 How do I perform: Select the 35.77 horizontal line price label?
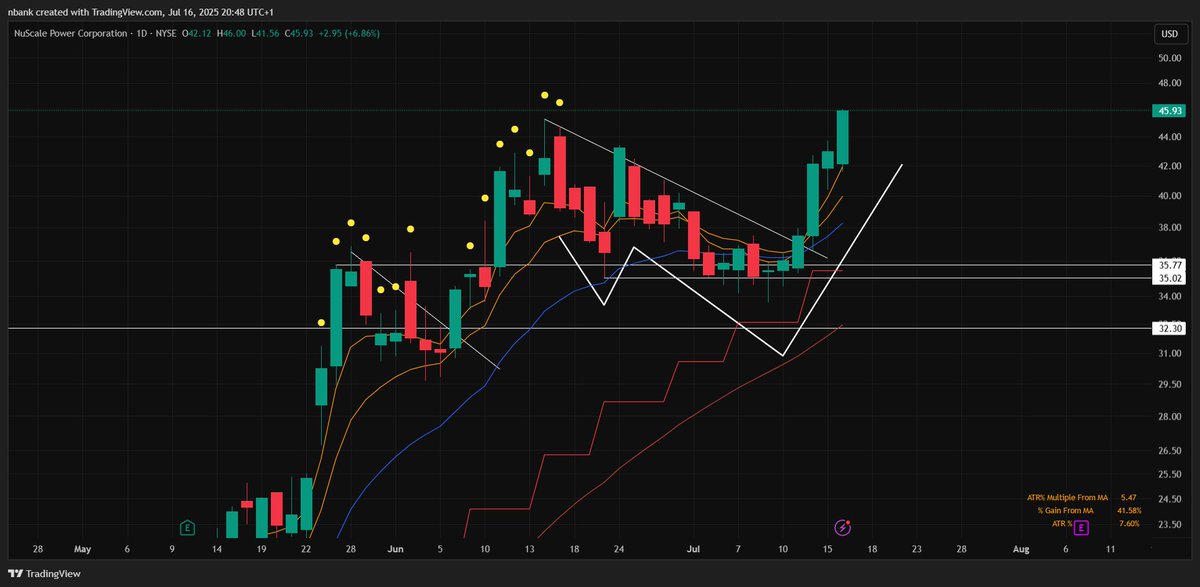(1168, 265)
